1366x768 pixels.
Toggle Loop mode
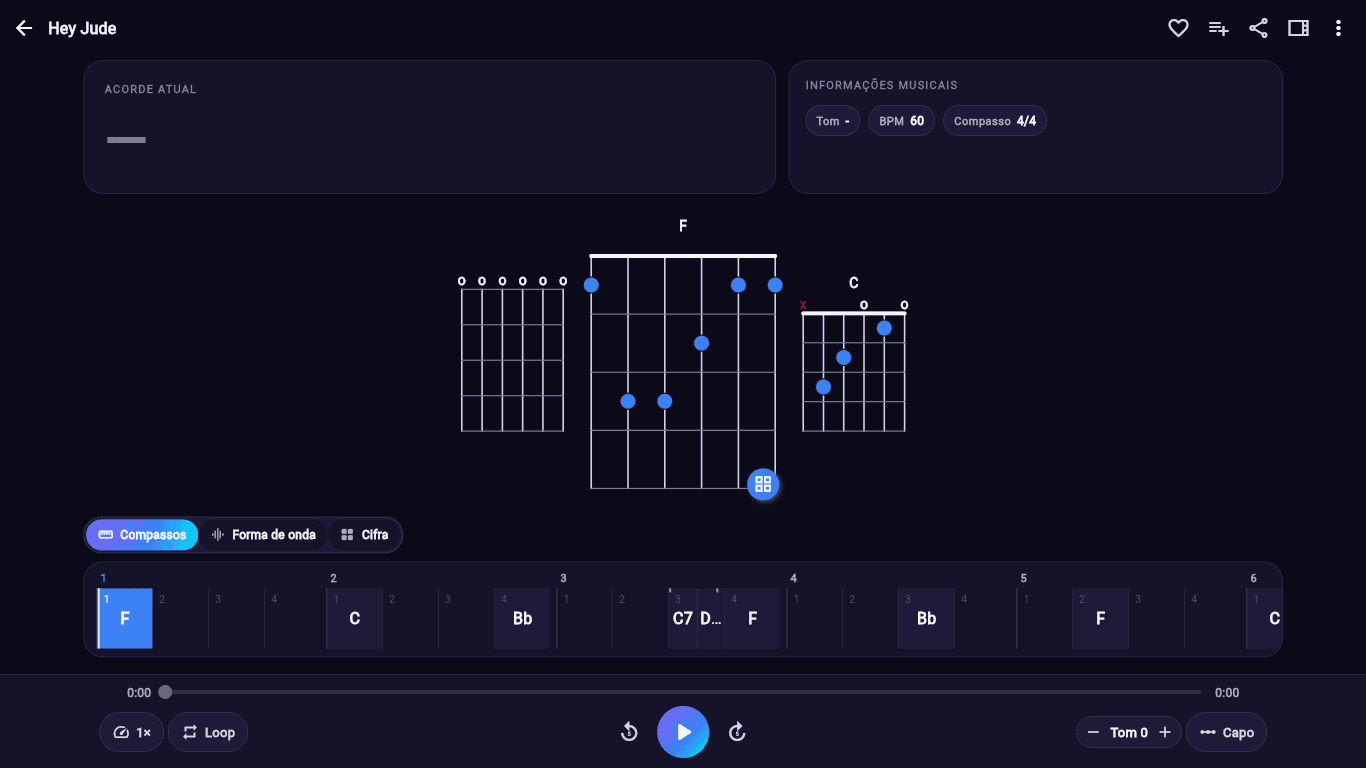[208, 732]
